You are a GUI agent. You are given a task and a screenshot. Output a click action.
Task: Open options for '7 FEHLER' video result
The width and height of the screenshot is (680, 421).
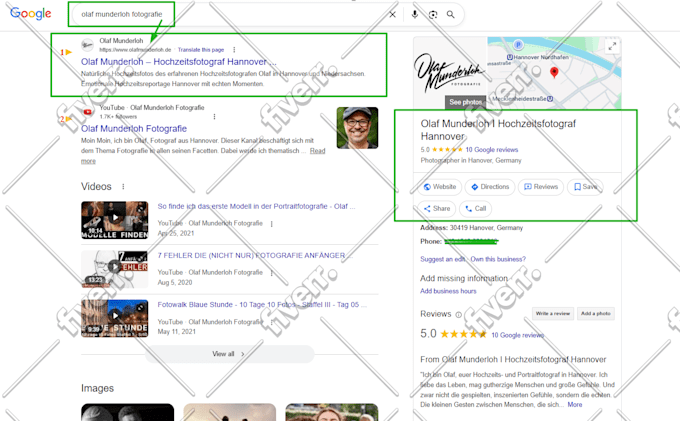click(x=271, y=273)
